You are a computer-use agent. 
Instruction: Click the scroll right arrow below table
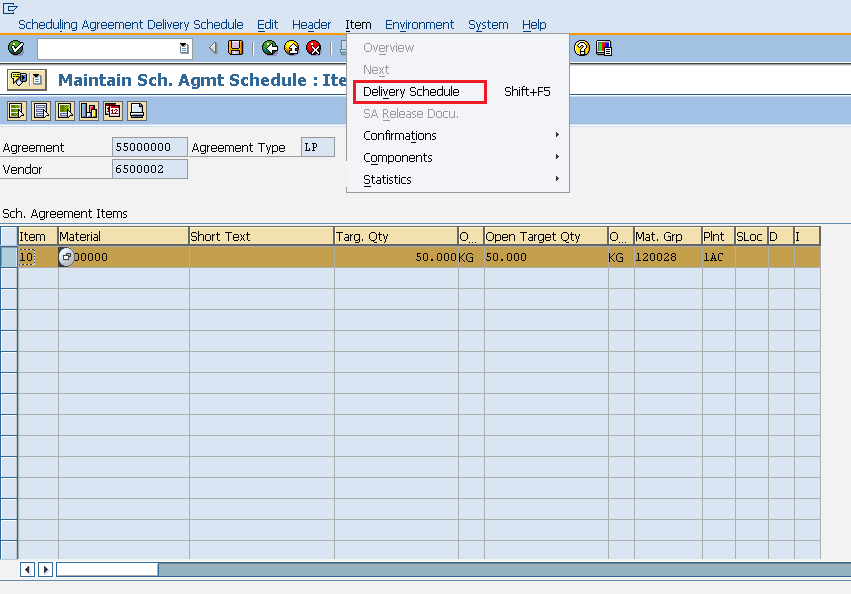pos(46,569)
